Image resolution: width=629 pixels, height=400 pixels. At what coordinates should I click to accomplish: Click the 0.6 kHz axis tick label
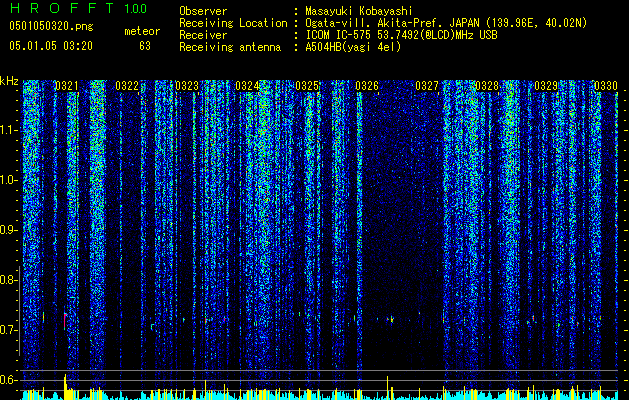(x=8, y=380)
